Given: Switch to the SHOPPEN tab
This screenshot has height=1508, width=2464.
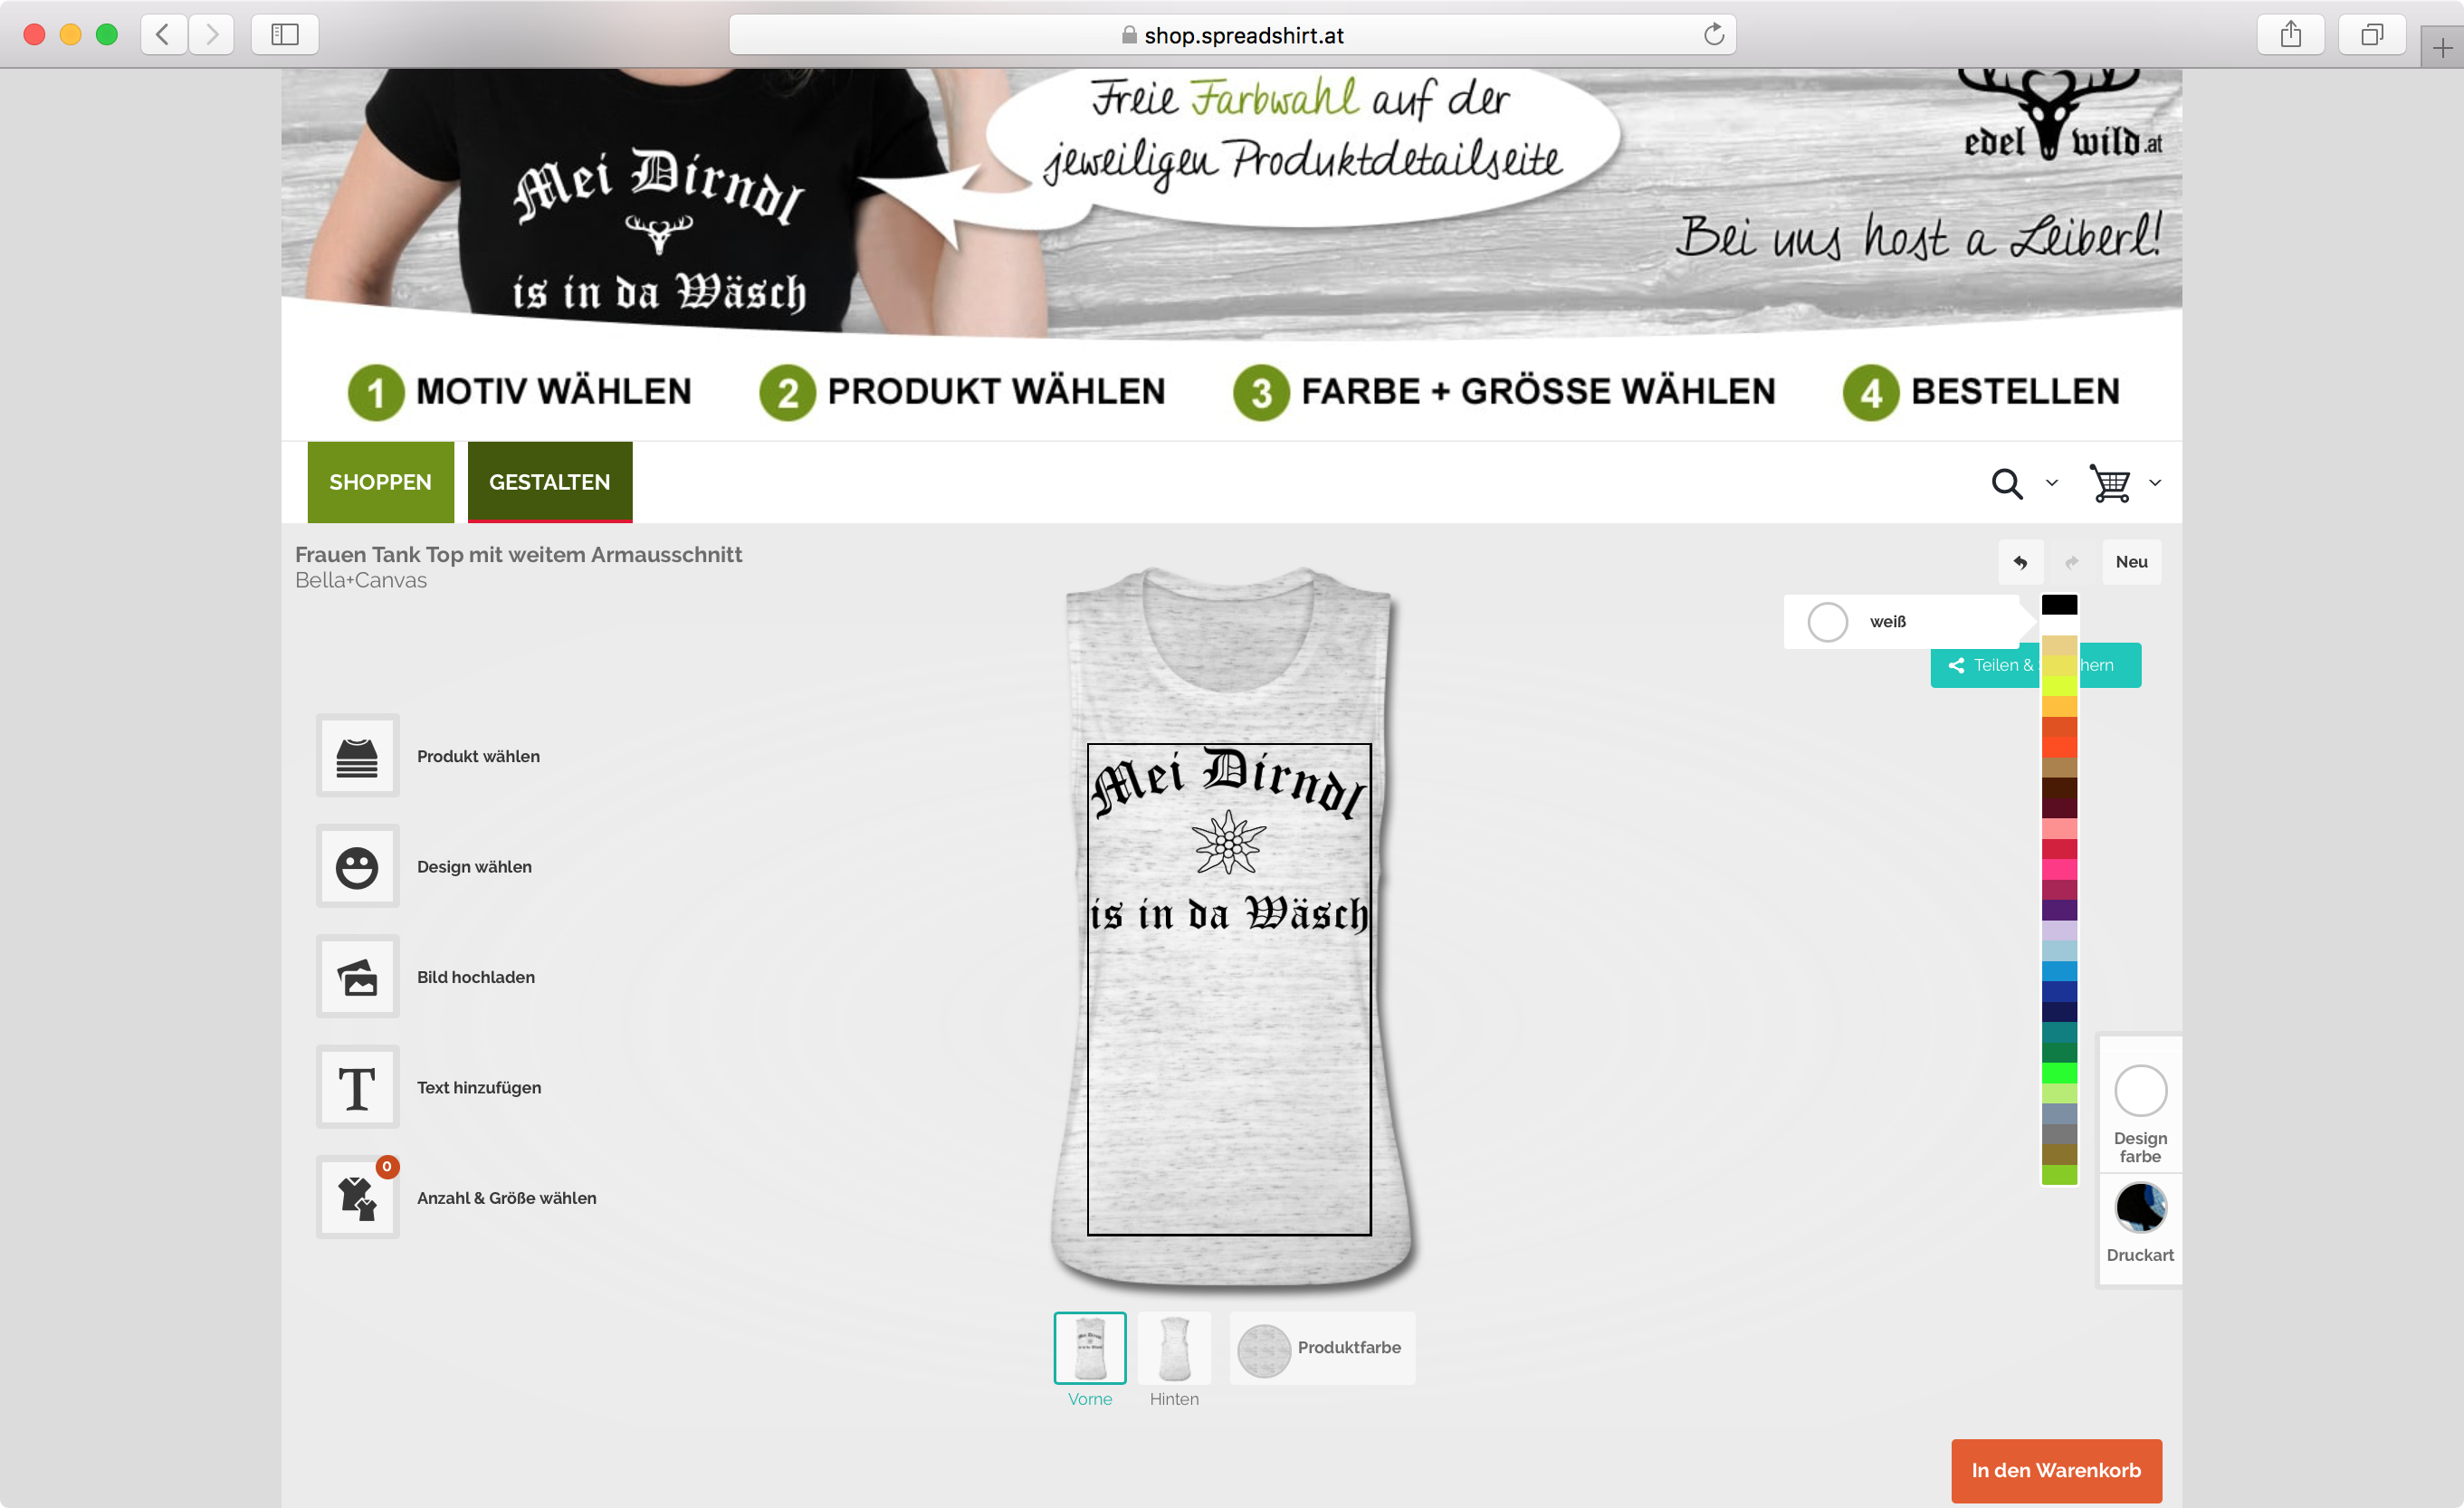Looking at the screenshot, I should point(380,482).
